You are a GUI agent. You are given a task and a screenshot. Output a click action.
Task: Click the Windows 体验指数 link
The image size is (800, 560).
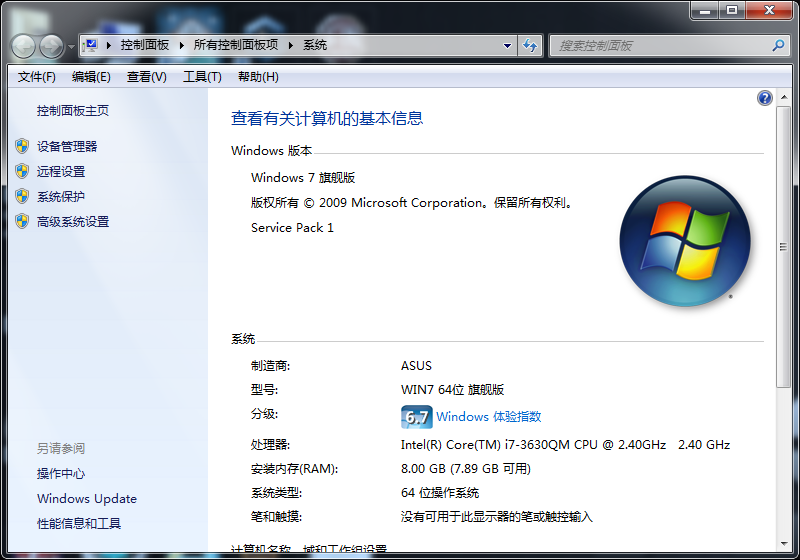[489, 417]
